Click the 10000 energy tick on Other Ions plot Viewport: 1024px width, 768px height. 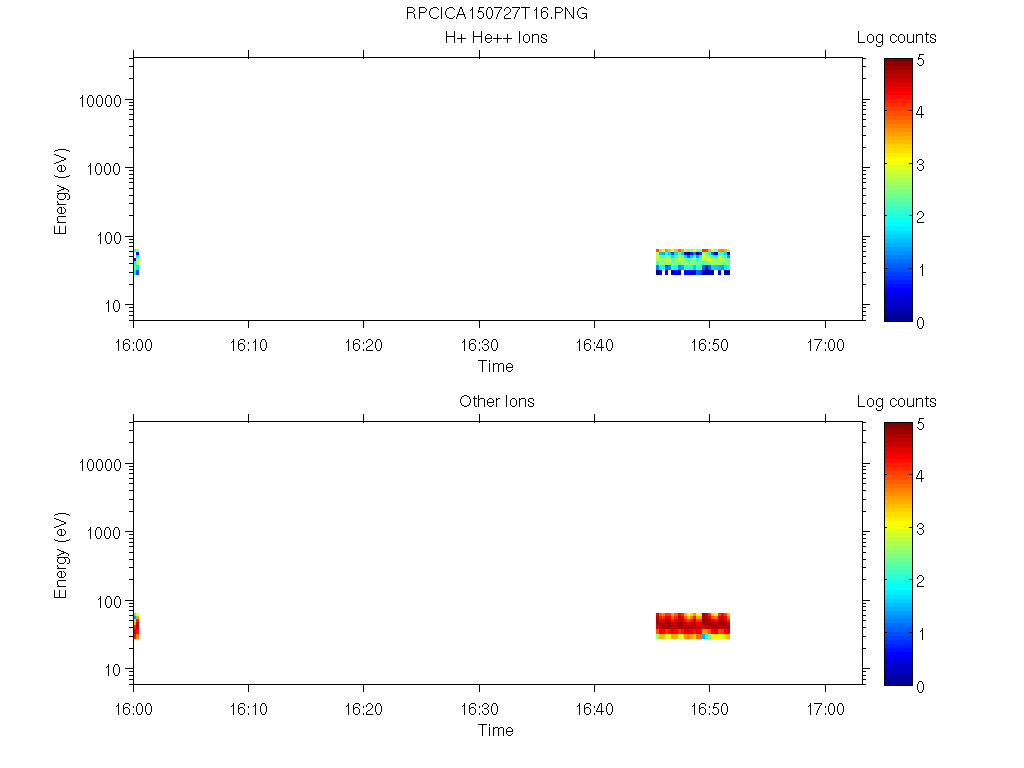[x=100, y=465]
